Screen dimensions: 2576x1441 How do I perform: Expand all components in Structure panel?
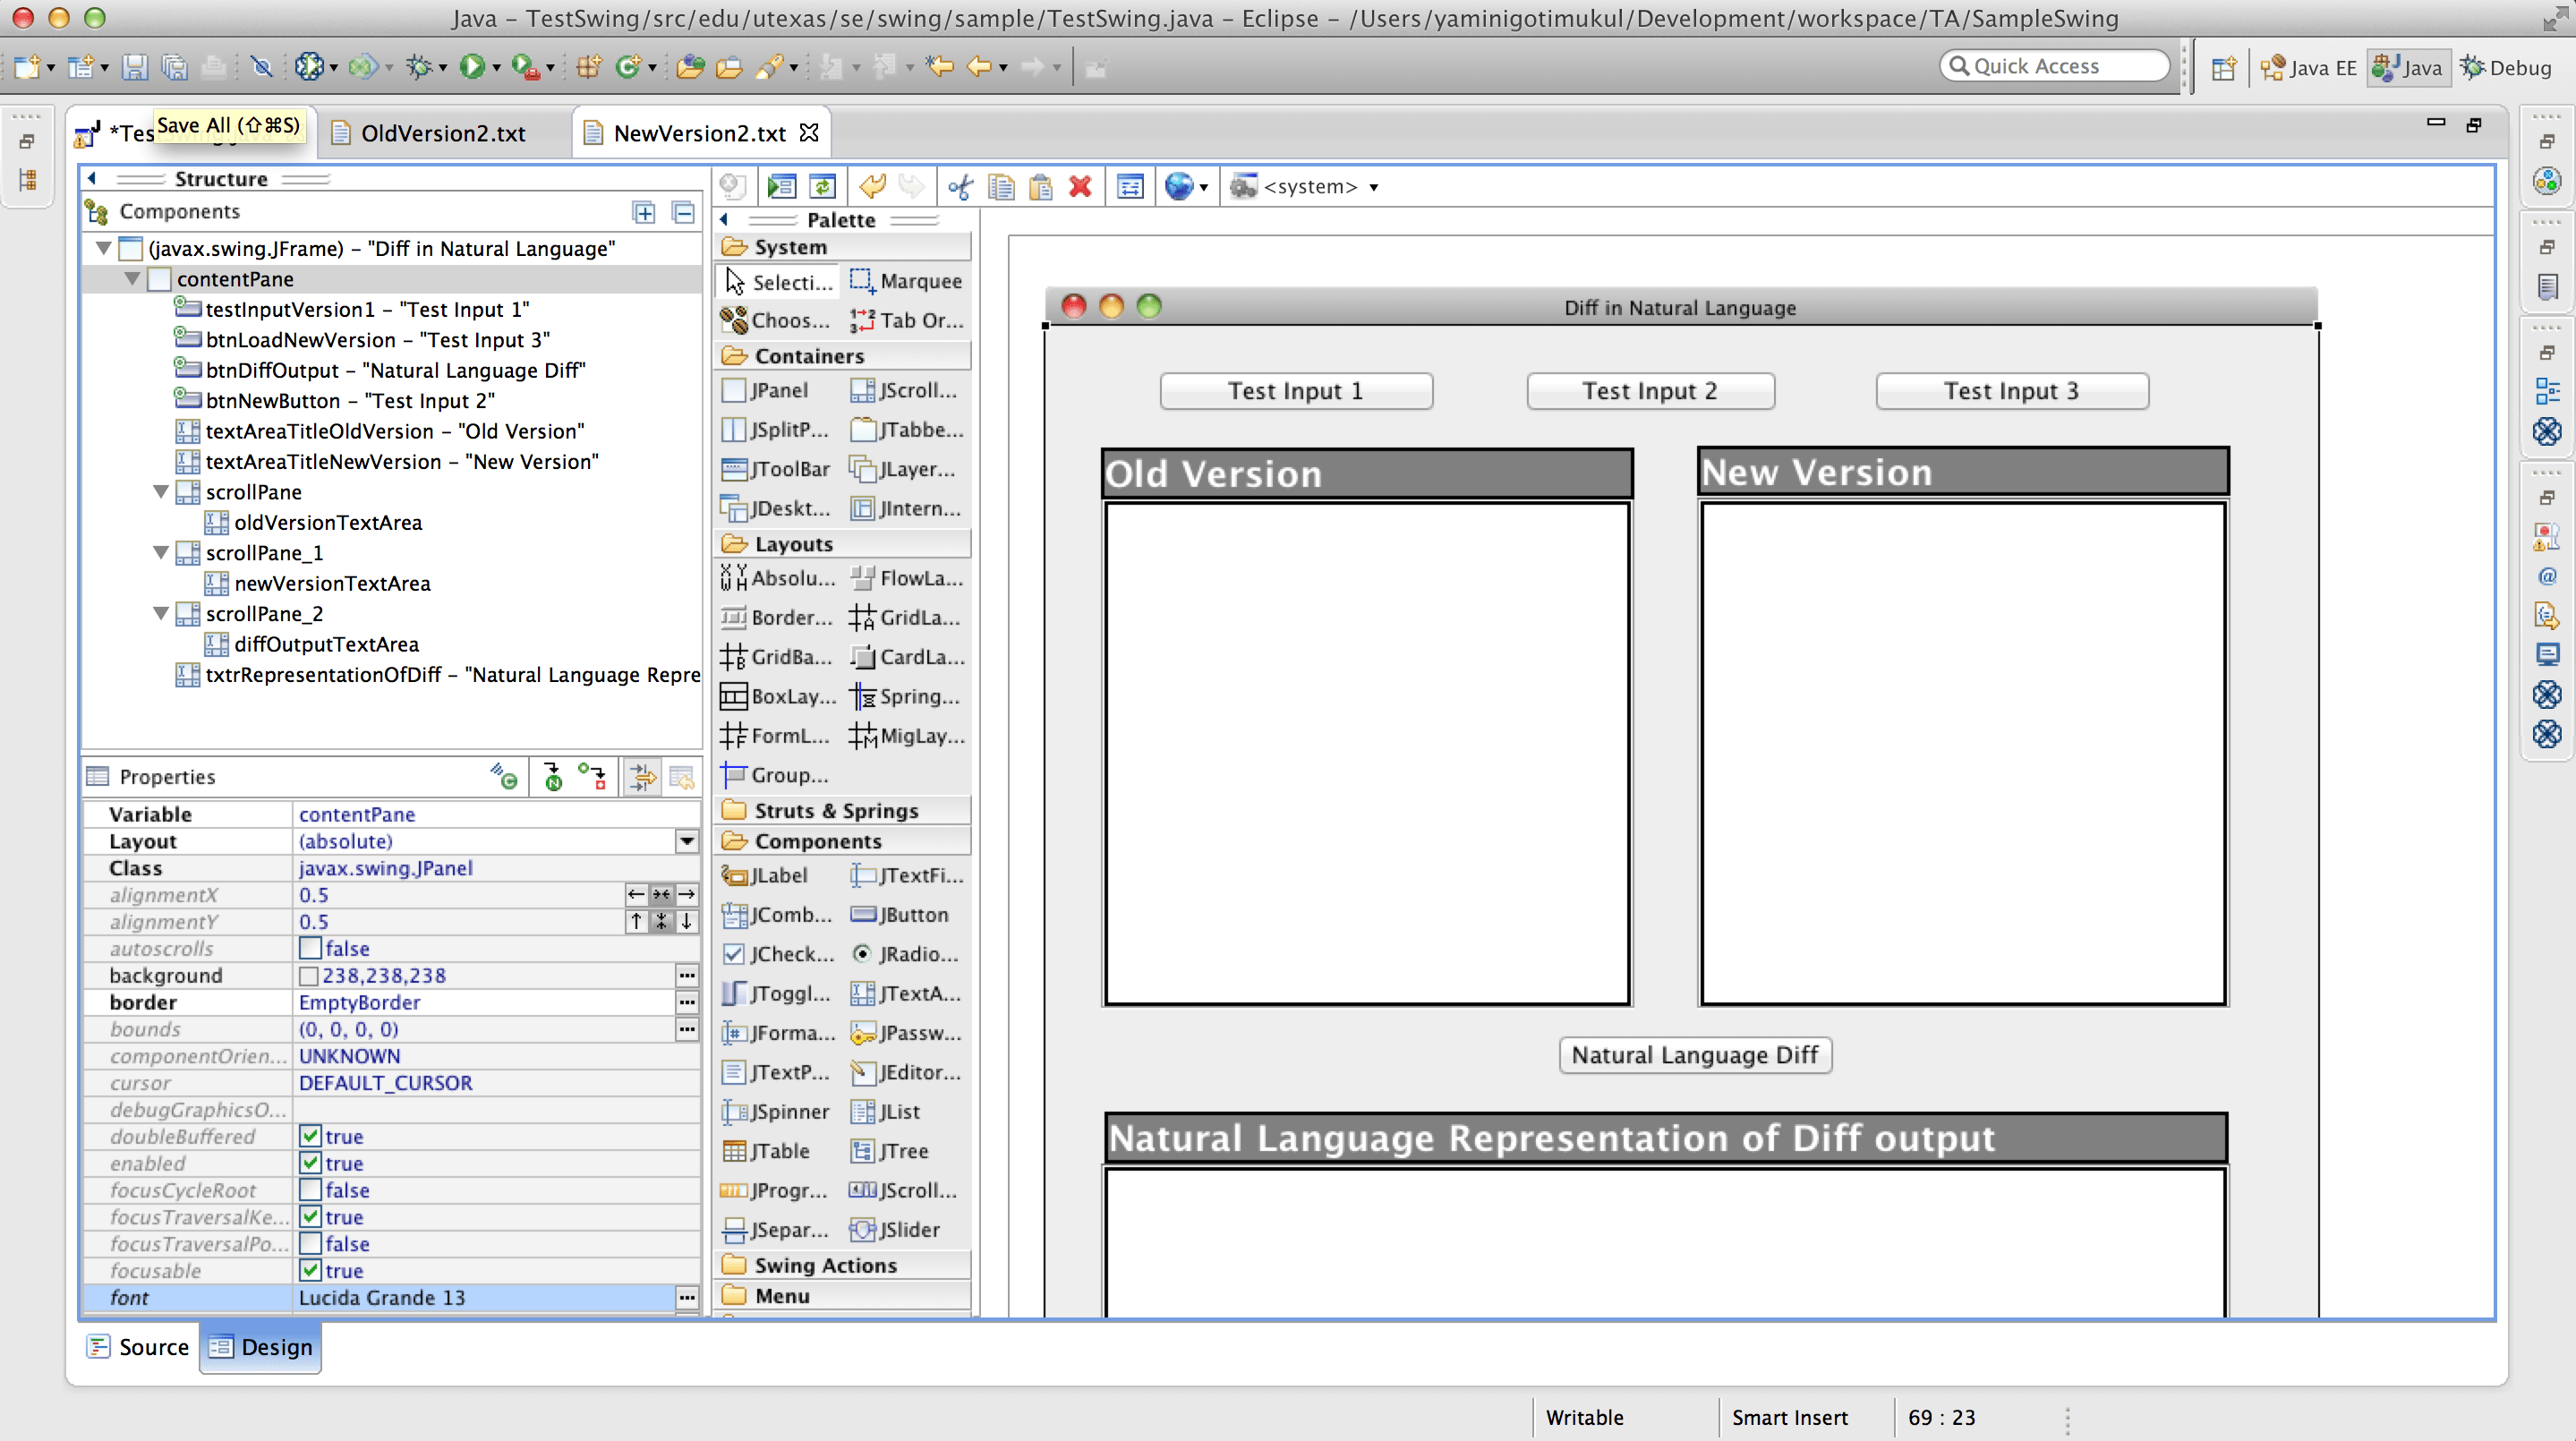pyautogui.click(x=644, y=212)
